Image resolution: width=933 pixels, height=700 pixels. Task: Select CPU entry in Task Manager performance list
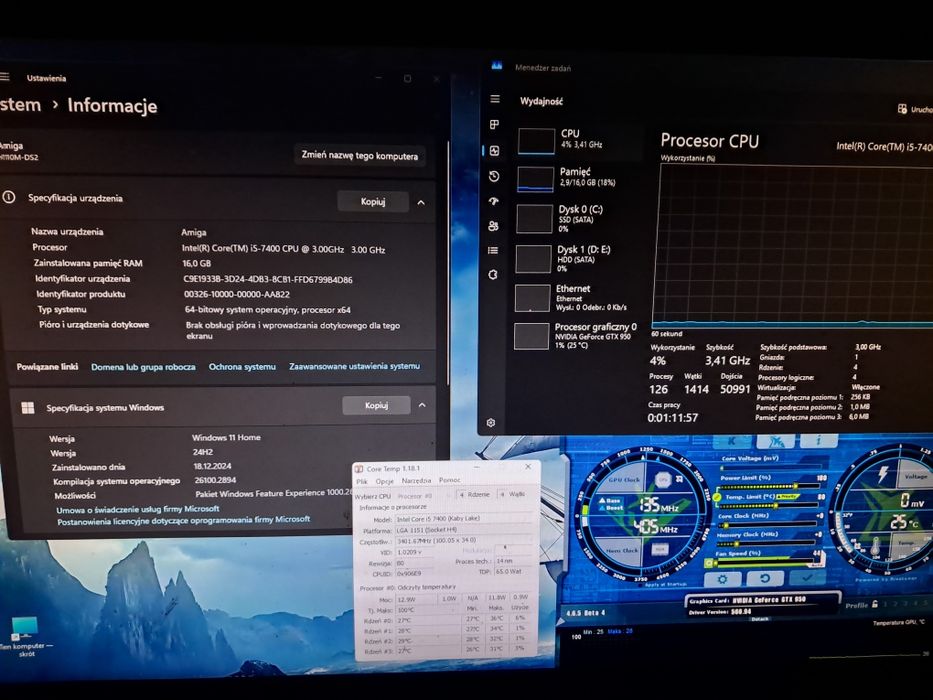[578, 140]
